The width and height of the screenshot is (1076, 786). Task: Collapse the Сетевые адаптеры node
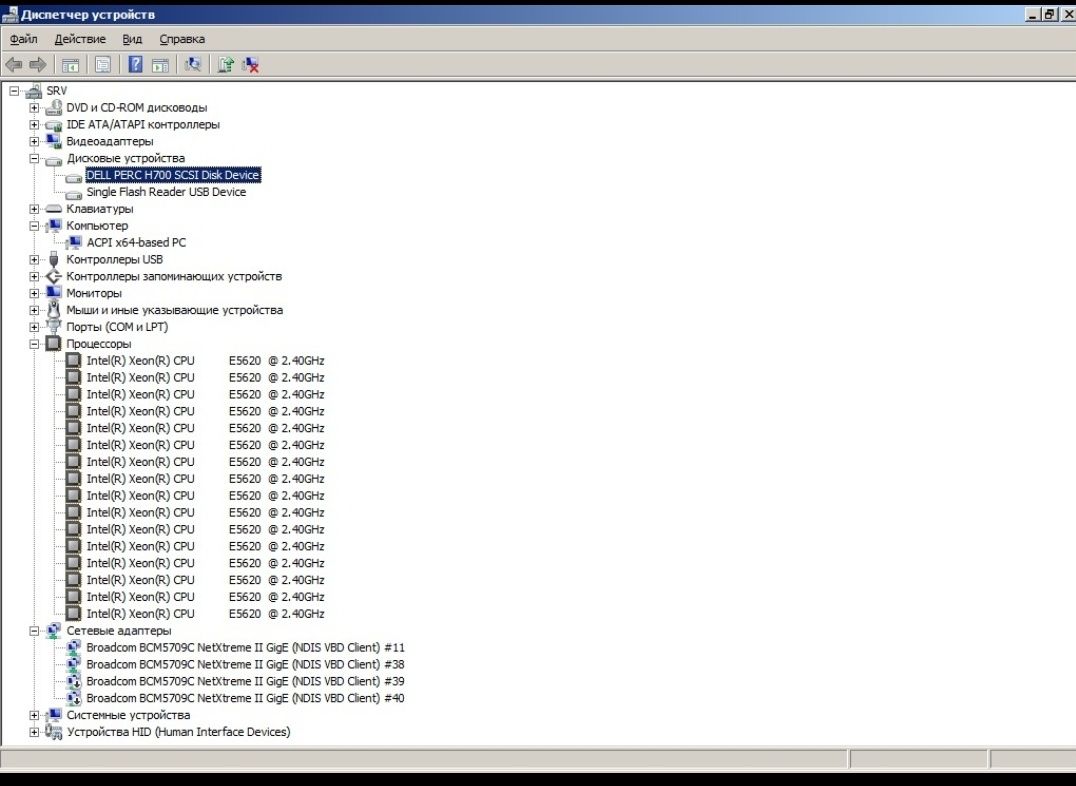click(x=34, y=631)
